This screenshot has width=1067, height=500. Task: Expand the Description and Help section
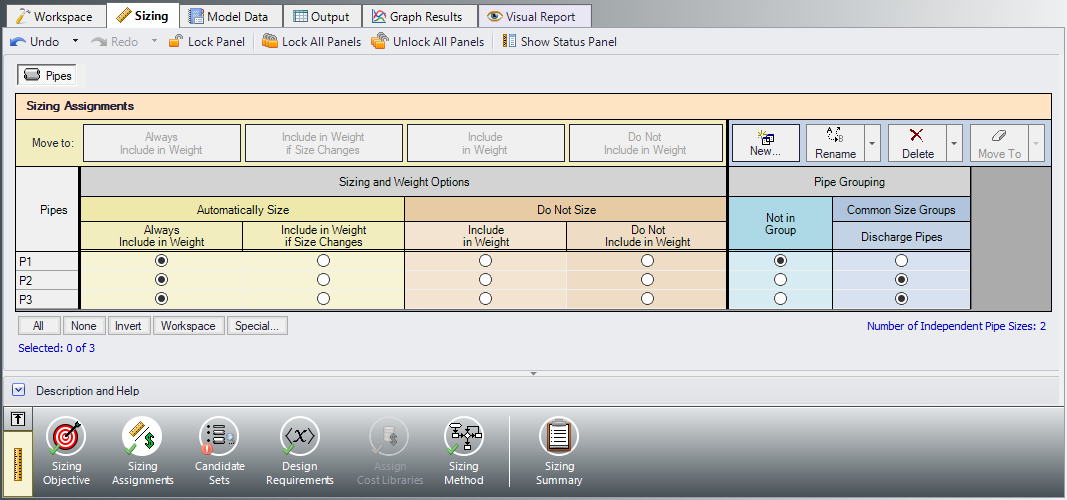pos(19,391)
